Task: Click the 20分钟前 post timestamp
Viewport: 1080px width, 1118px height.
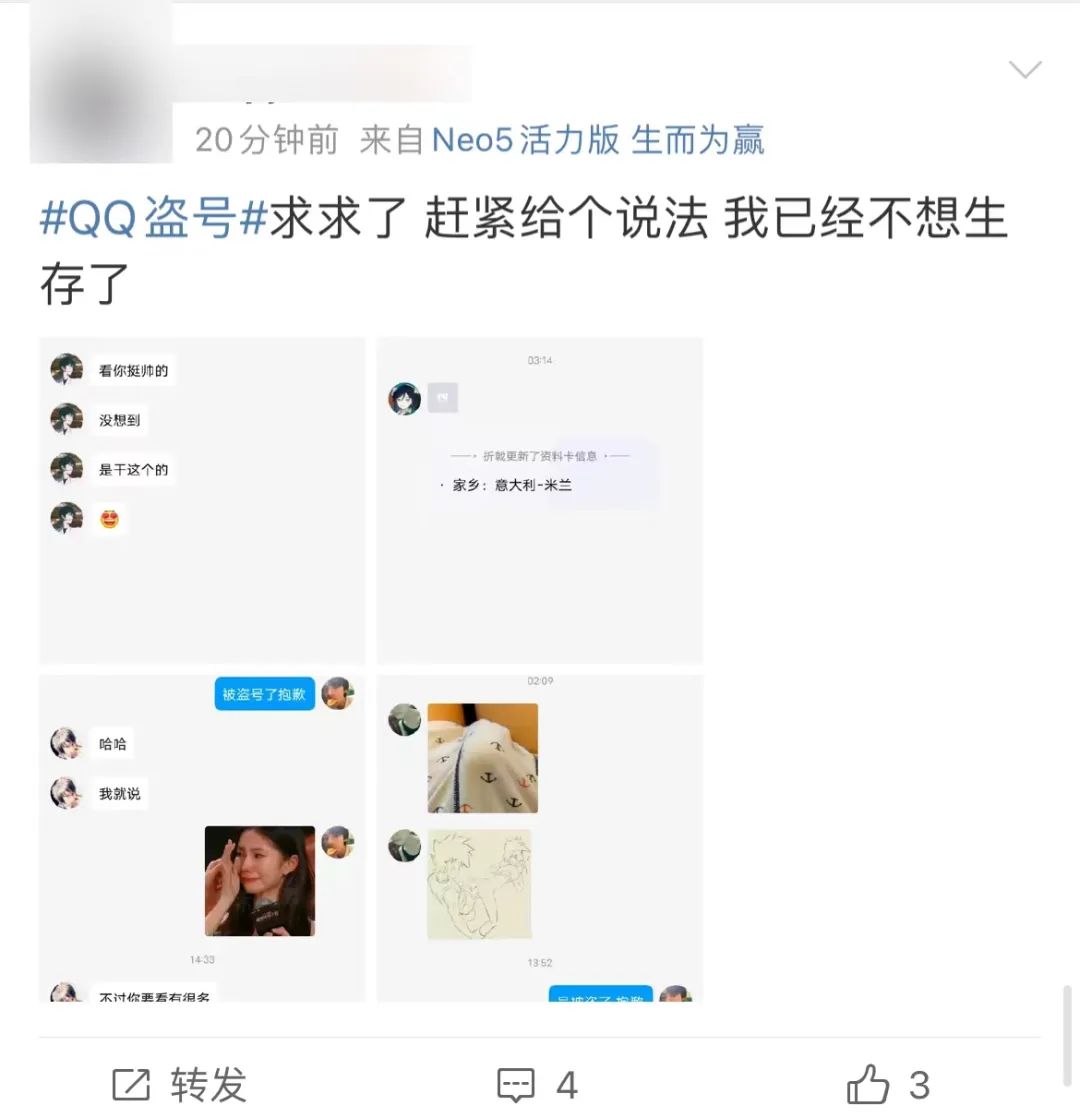Action: point(267,140)
